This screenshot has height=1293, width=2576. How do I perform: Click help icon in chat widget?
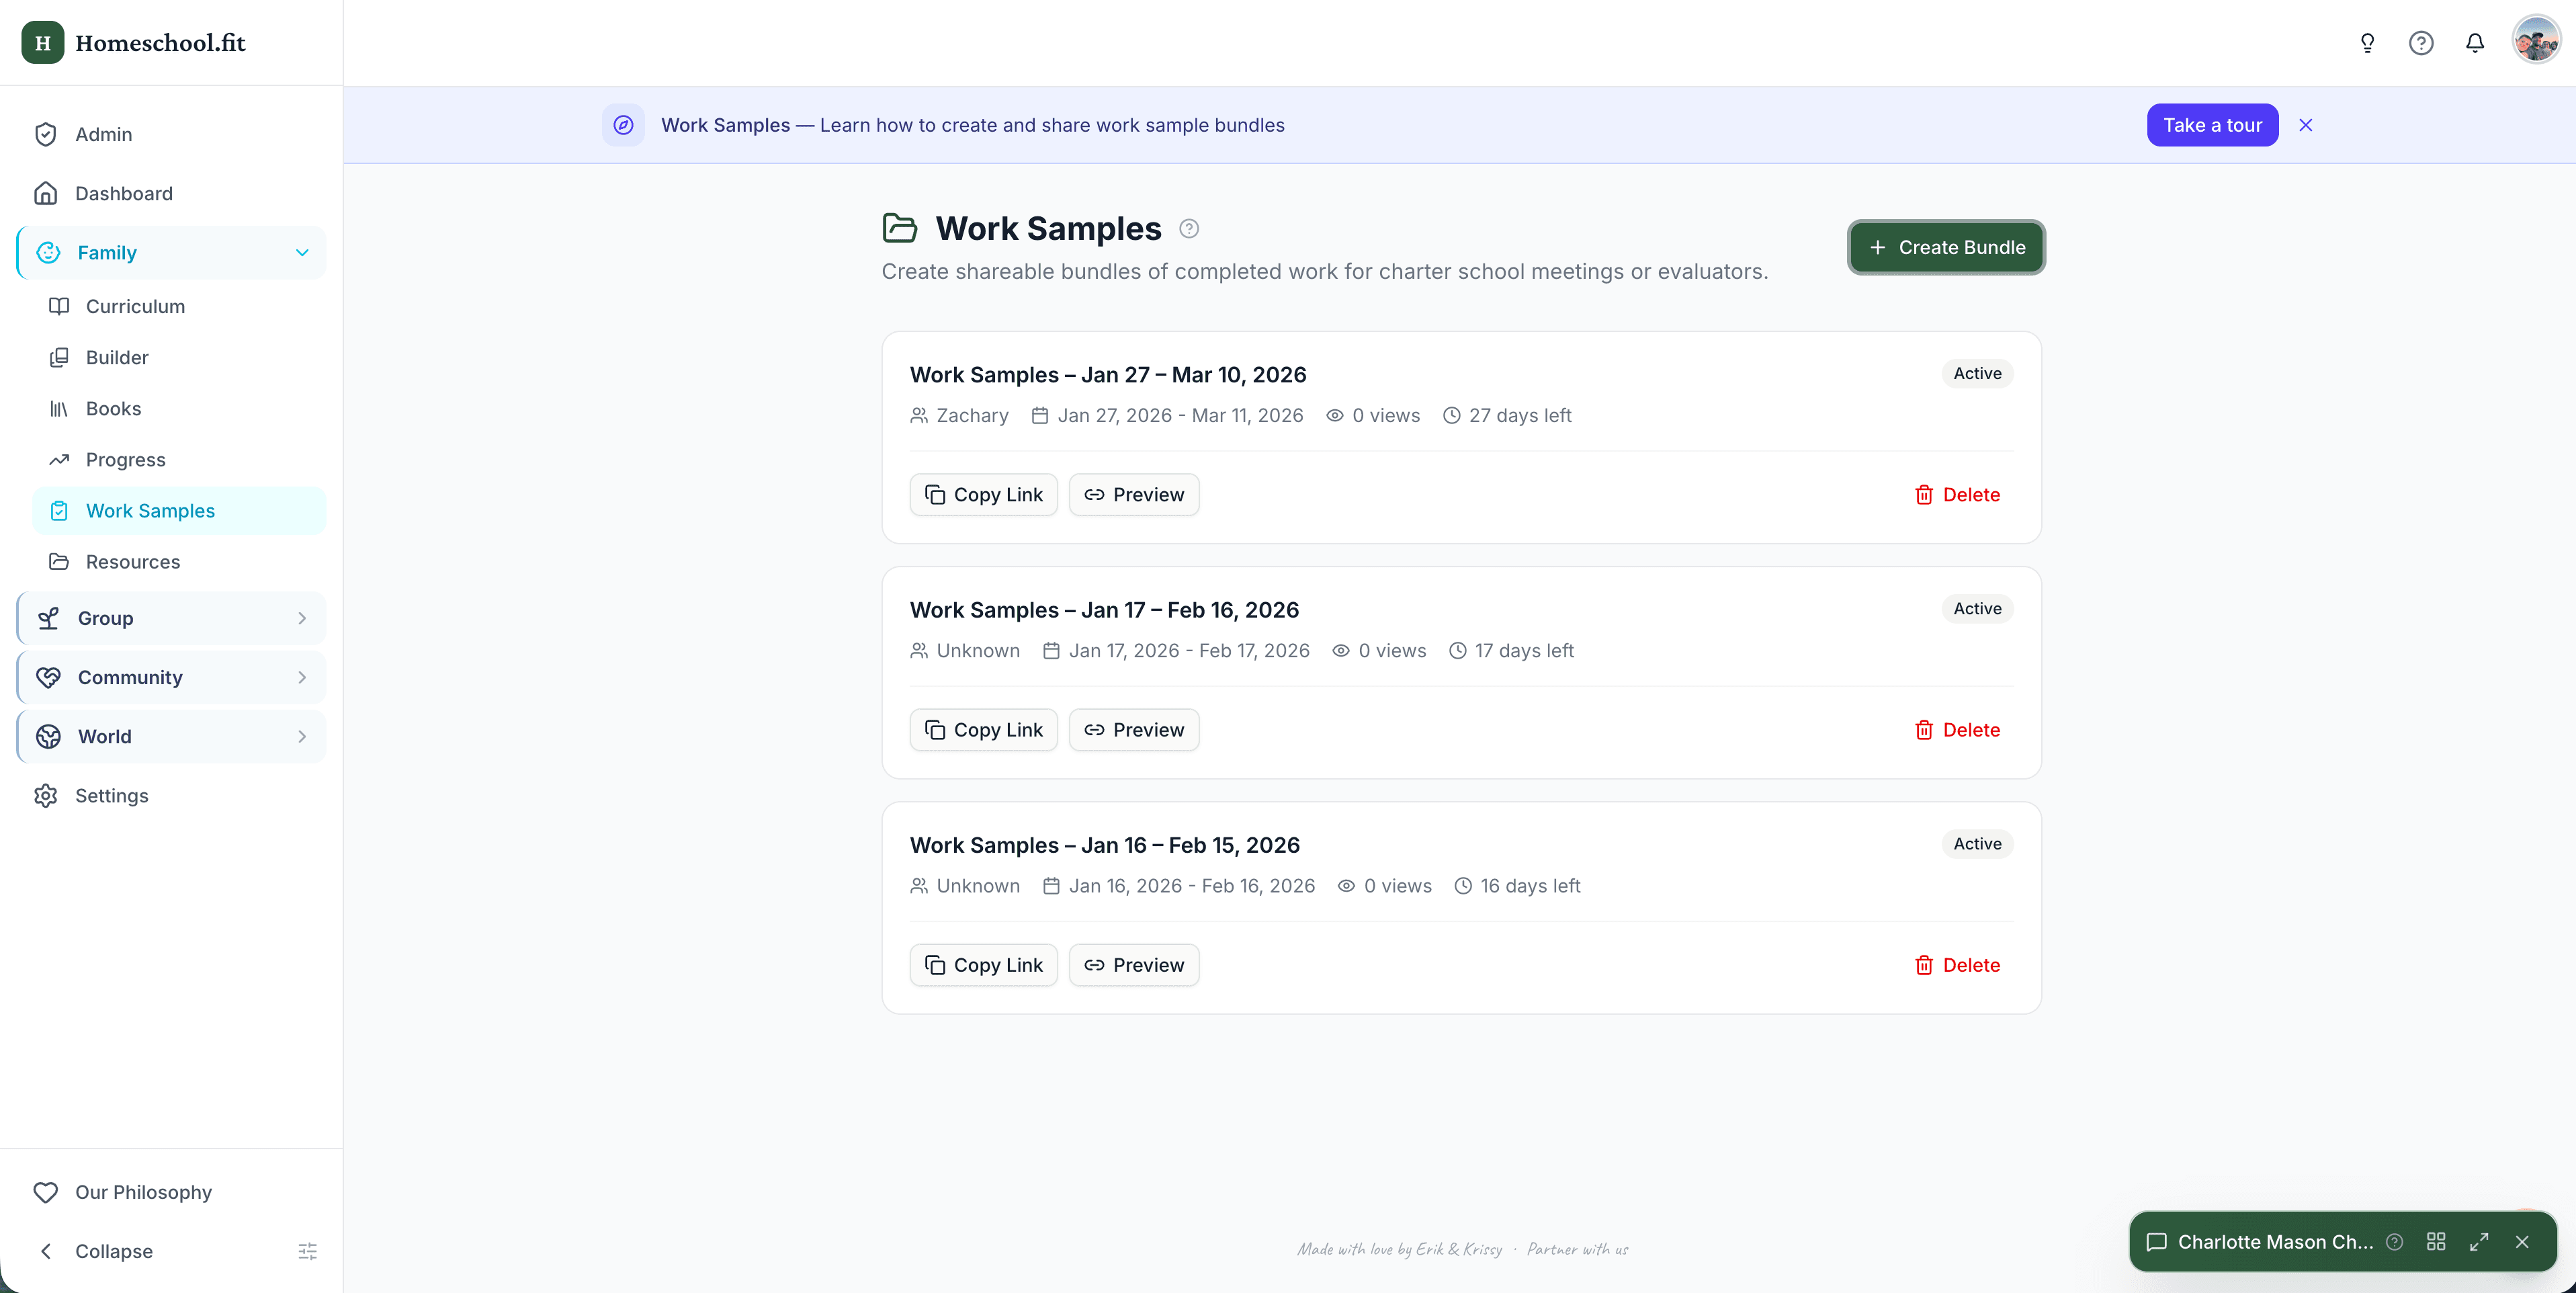pos(2394,1242)
